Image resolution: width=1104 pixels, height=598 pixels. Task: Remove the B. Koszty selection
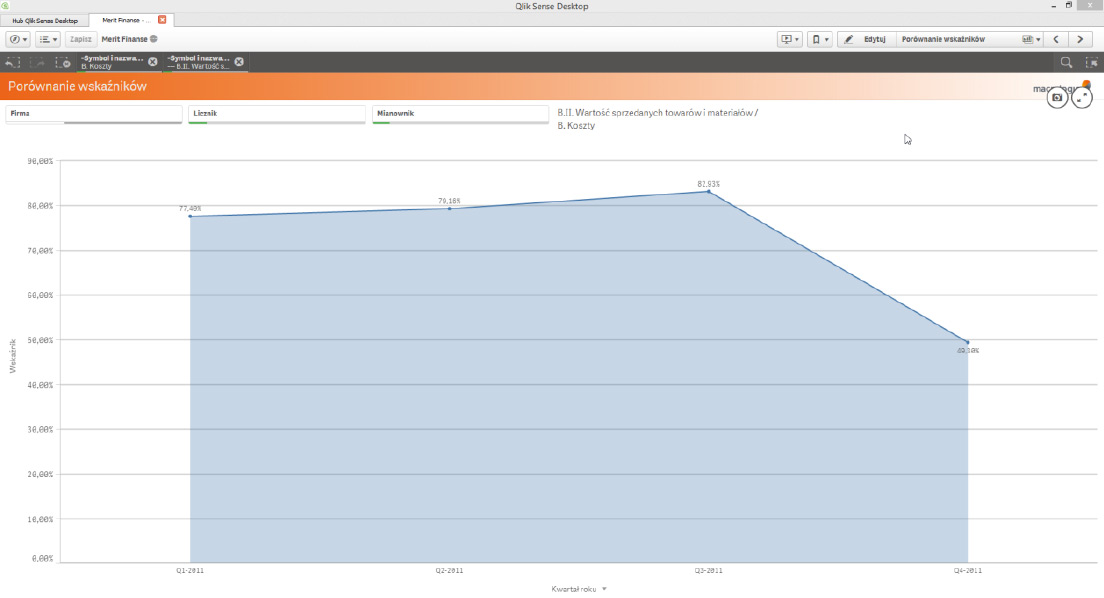(153, 62)
